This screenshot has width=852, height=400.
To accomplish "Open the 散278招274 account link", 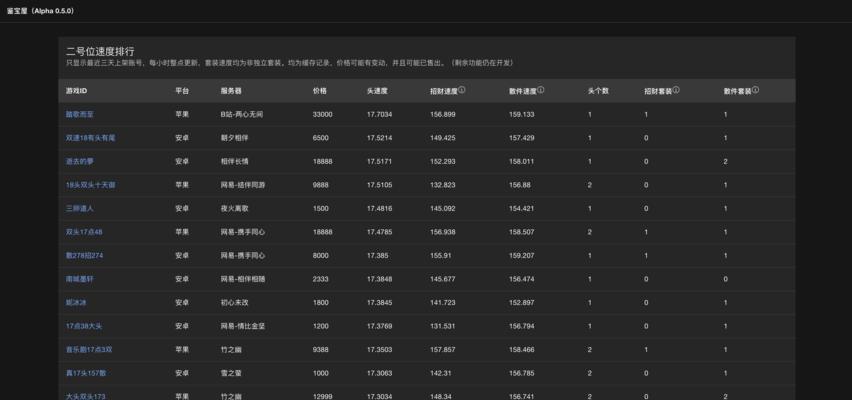I will click(85, 255).
